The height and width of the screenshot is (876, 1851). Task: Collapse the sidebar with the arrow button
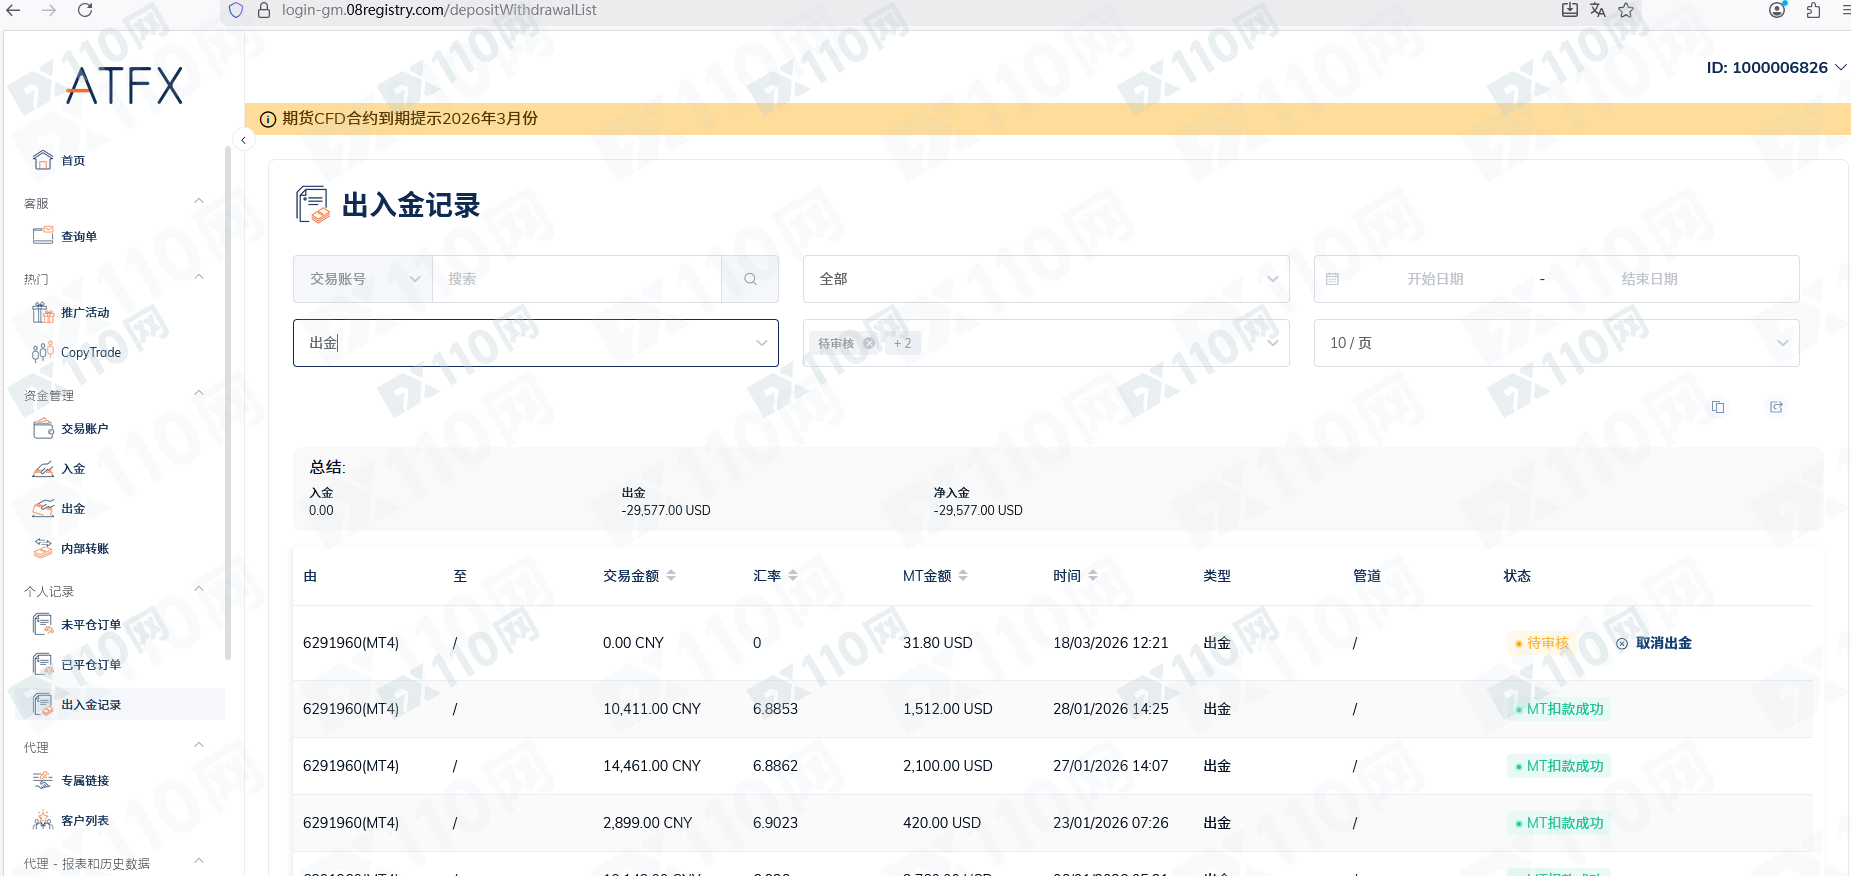[243, 140]
